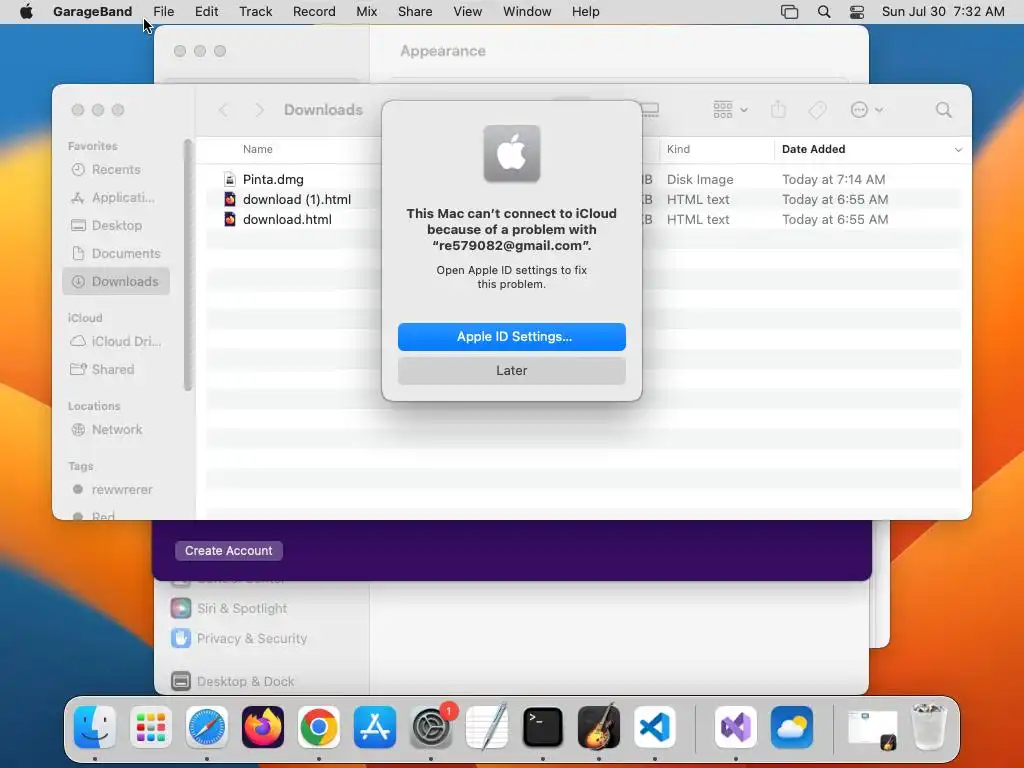Click the Create Account button

[229, 551]
